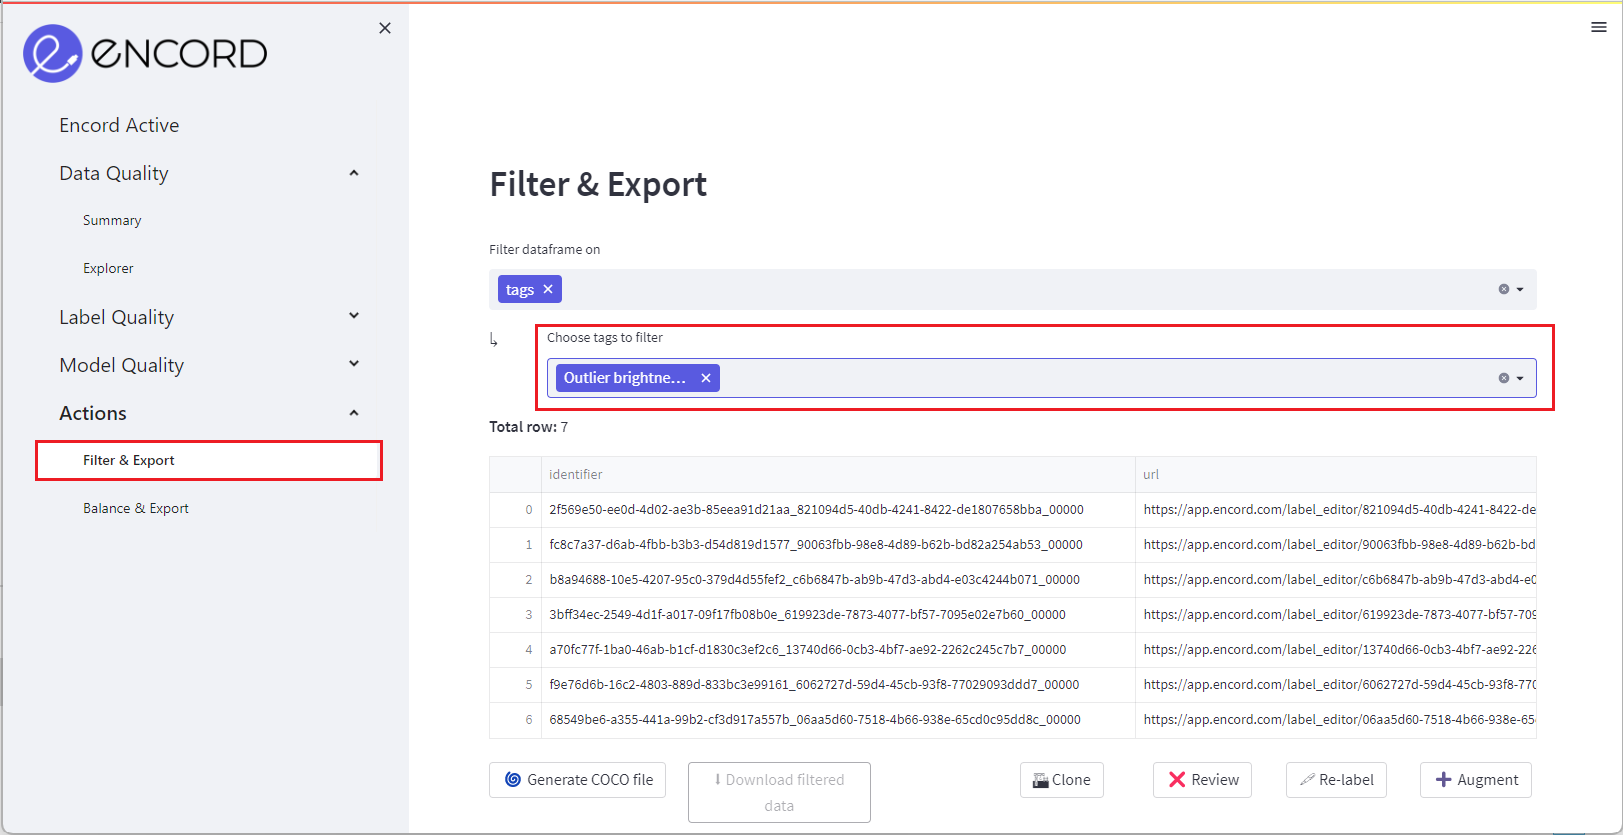Select identifier cell starting 2f569e50
The width and height of the screenshot is (1623, 835).
click(838, 510)
